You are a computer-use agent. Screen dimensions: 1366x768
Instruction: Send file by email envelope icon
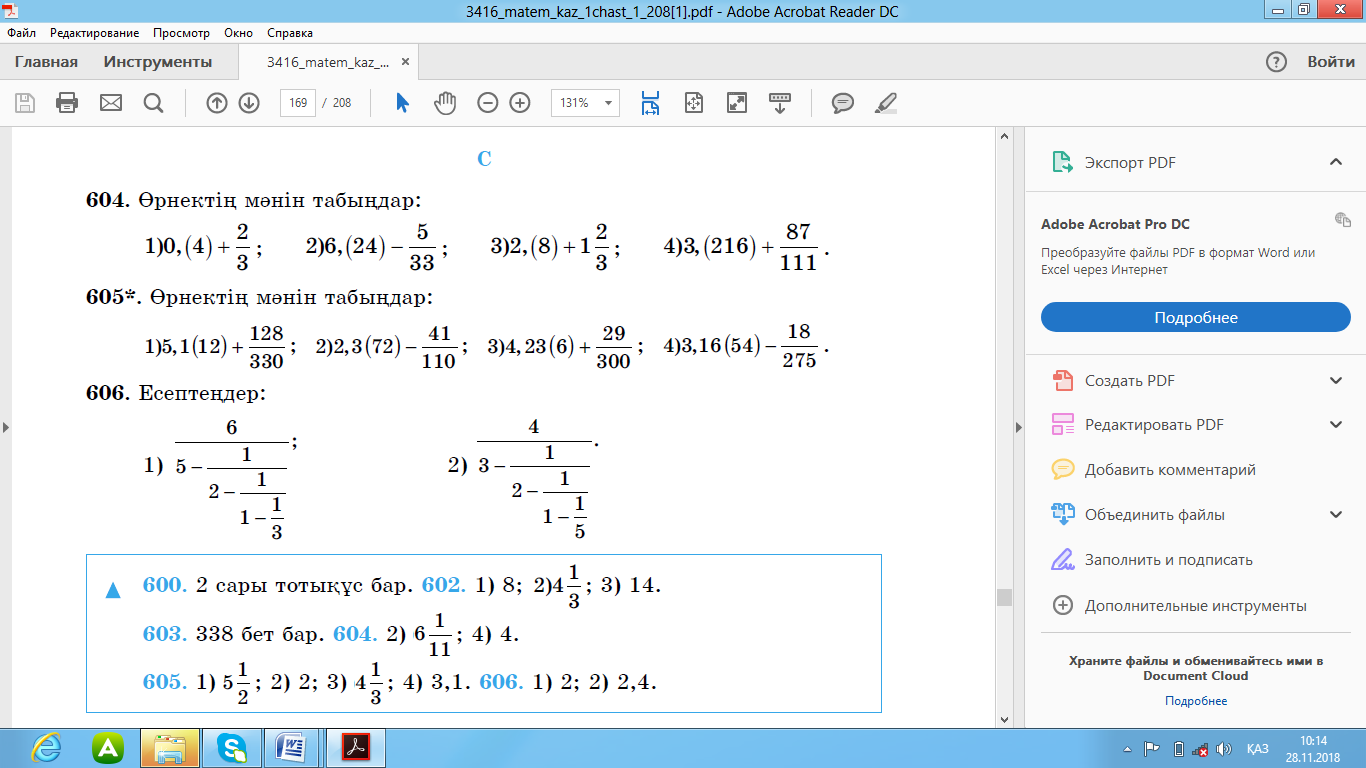(x=110, y=102)
